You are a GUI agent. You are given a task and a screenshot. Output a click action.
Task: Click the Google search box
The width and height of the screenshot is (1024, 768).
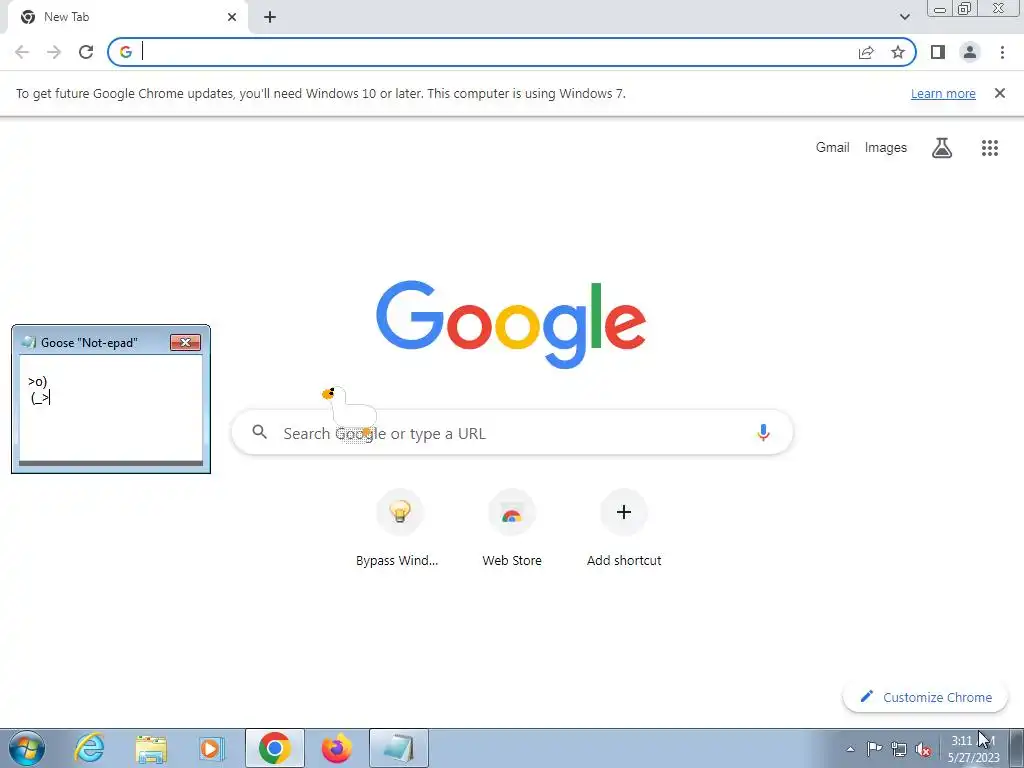(x=512, y=432)
